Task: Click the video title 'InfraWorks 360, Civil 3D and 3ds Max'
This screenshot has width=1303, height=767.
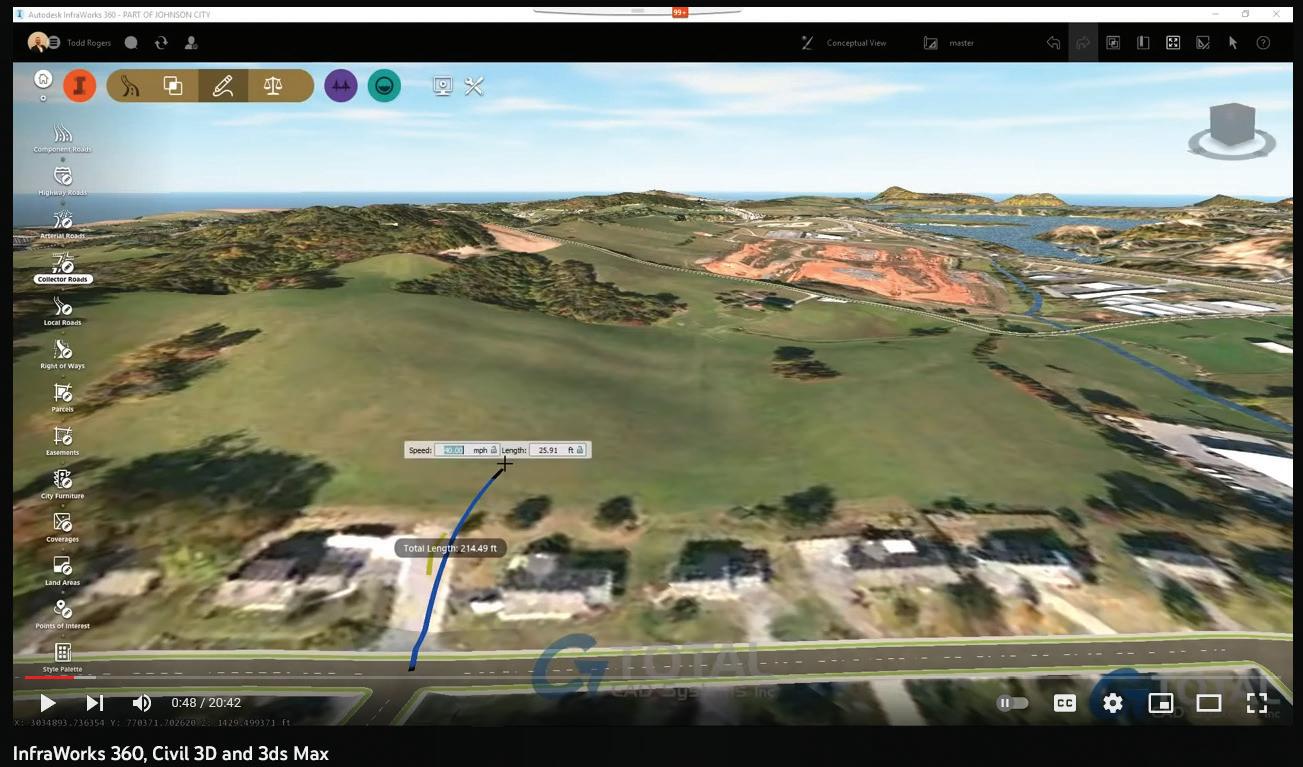Action: (x=171, y=754)
